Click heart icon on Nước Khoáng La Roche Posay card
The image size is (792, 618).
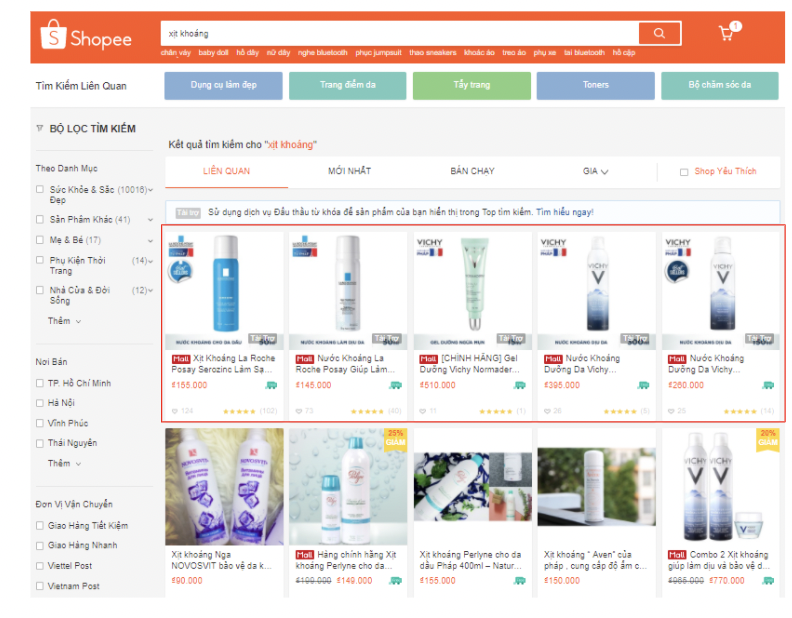click(299, 411)
